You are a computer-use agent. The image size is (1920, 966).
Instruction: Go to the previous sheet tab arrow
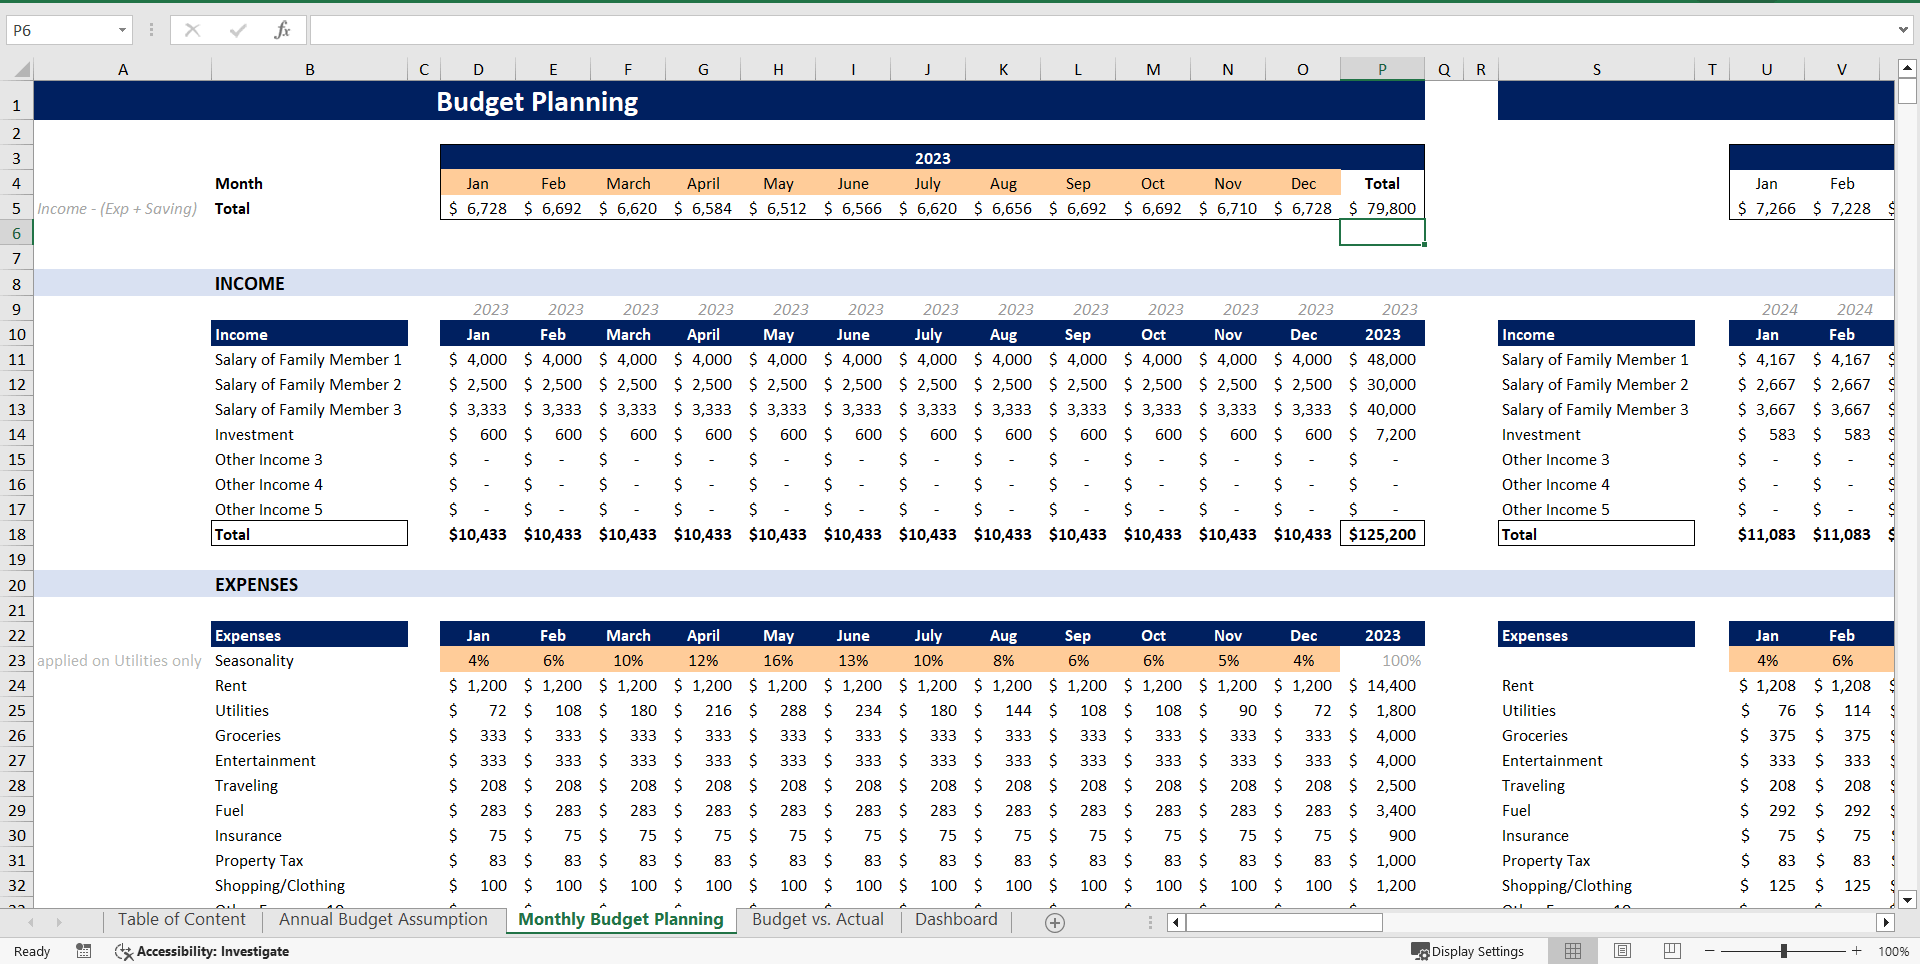coord(31,922)
